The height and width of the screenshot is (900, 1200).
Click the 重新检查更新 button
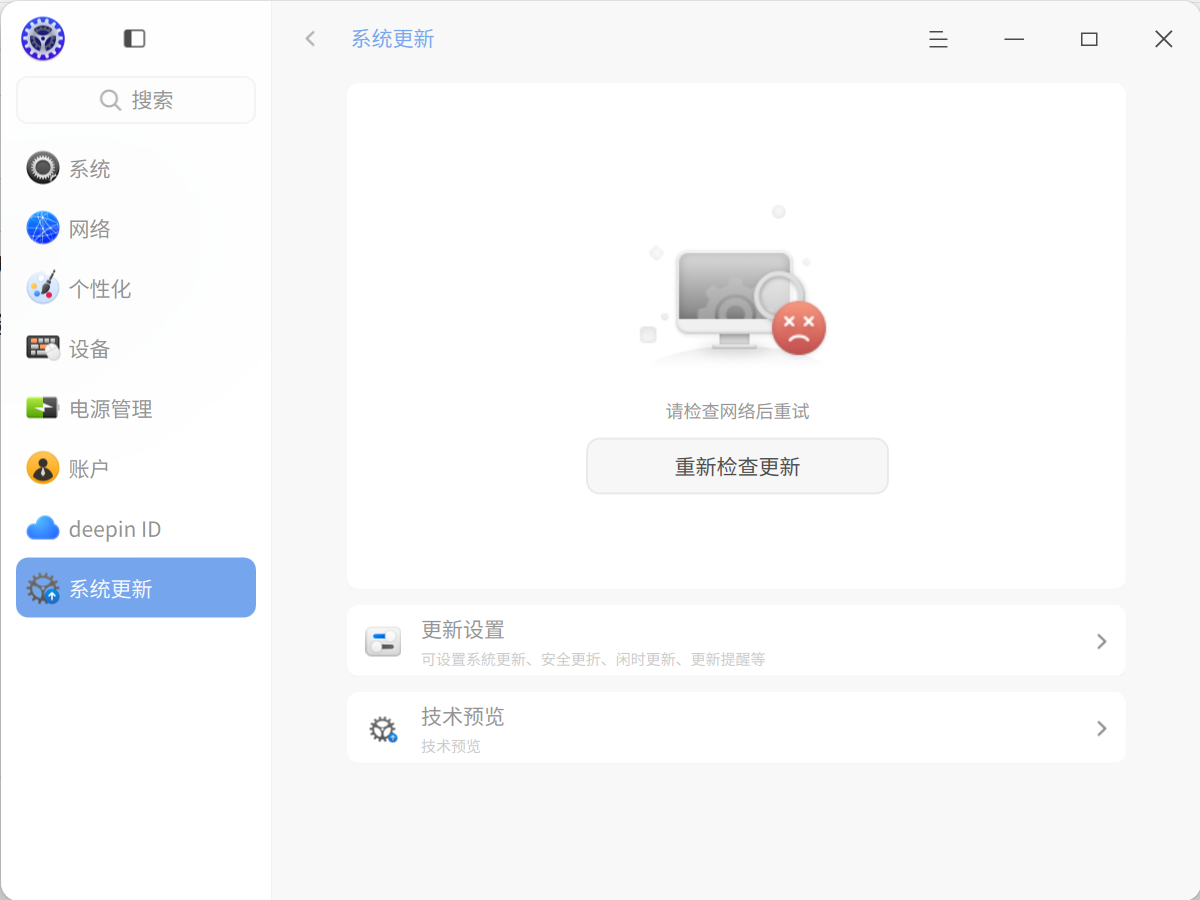tap(737, 466)
